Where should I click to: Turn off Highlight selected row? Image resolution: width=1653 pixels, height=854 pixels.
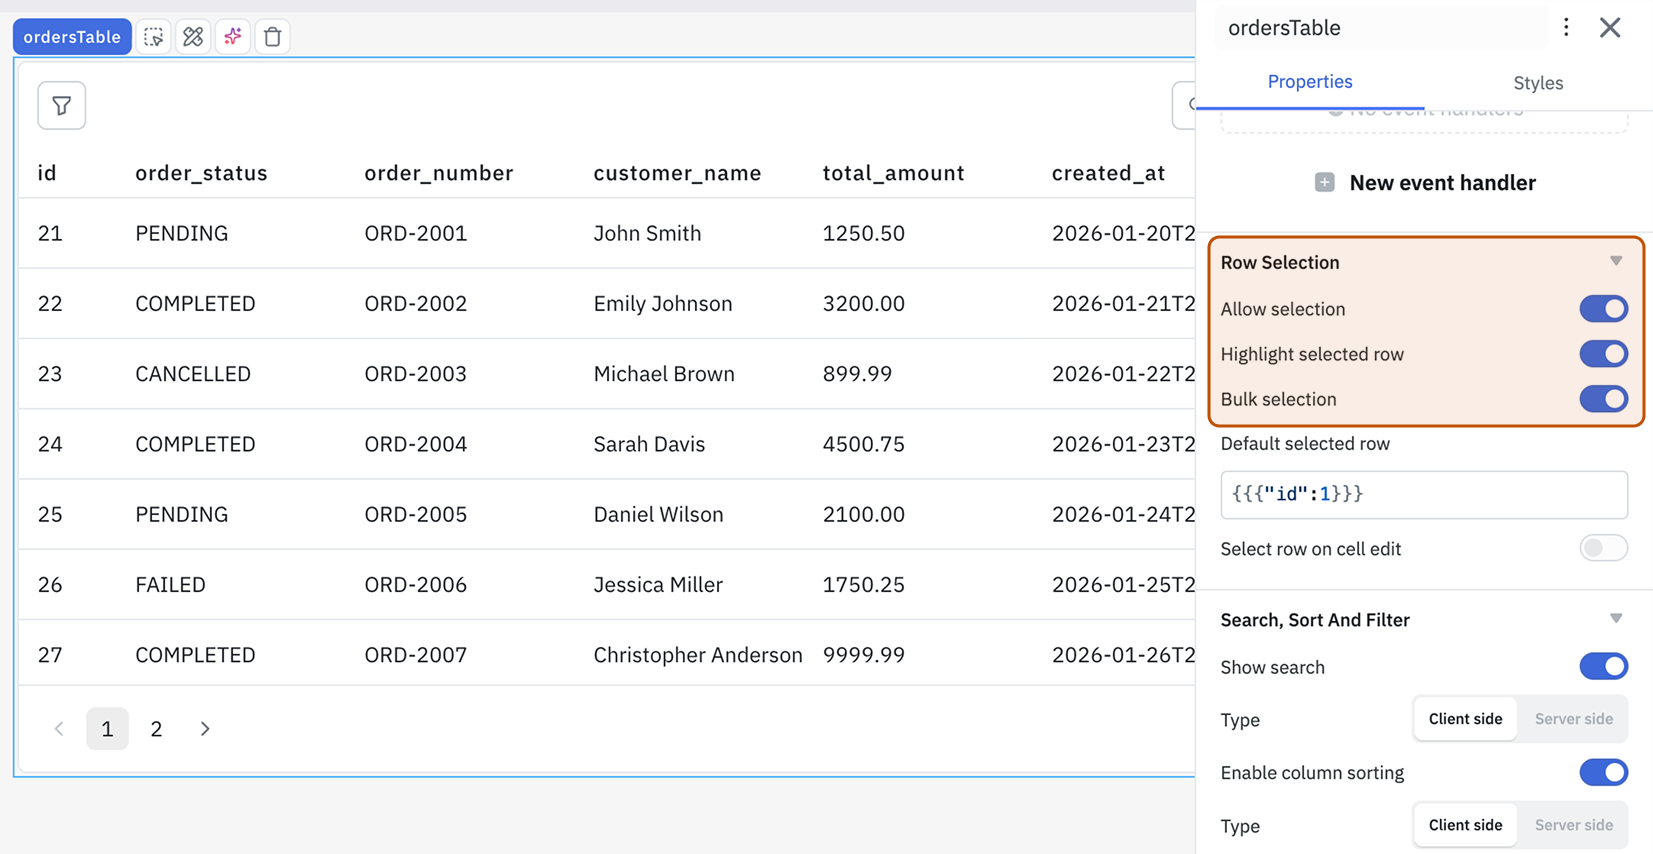click(x=1603, y=354)
